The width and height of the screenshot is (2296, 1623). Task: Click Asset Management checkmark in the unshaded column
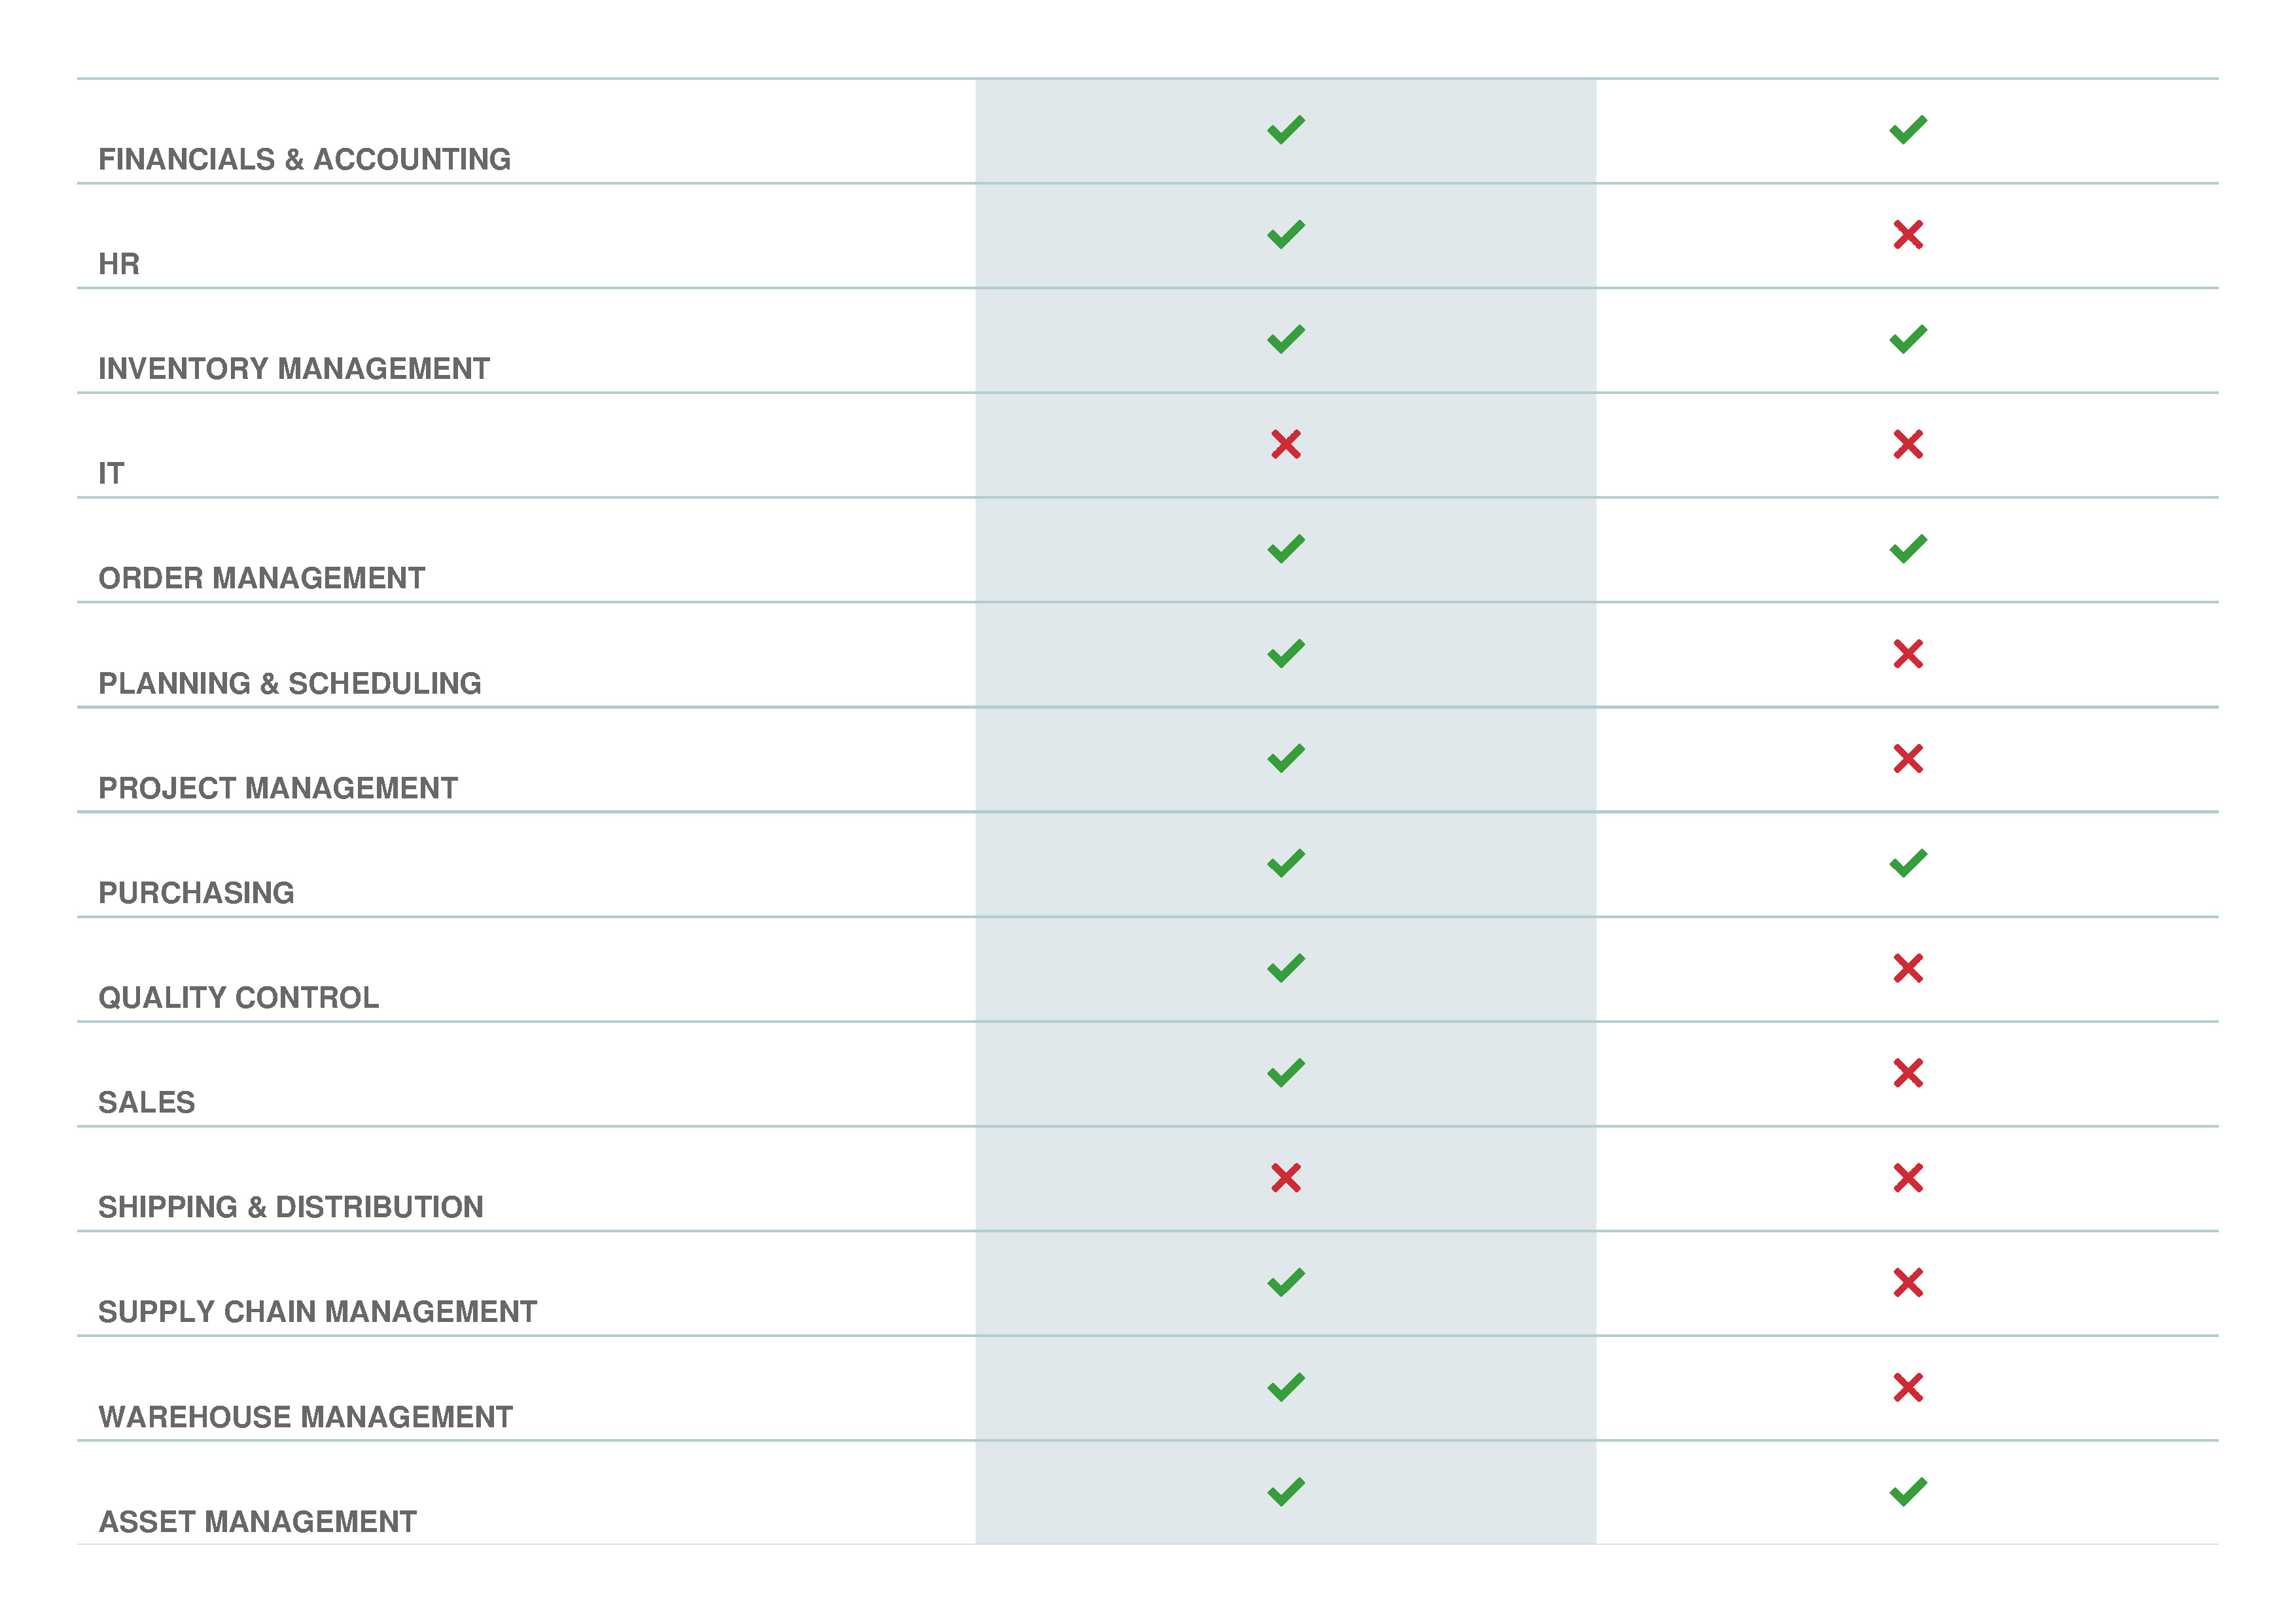tap(1907, 1492)
